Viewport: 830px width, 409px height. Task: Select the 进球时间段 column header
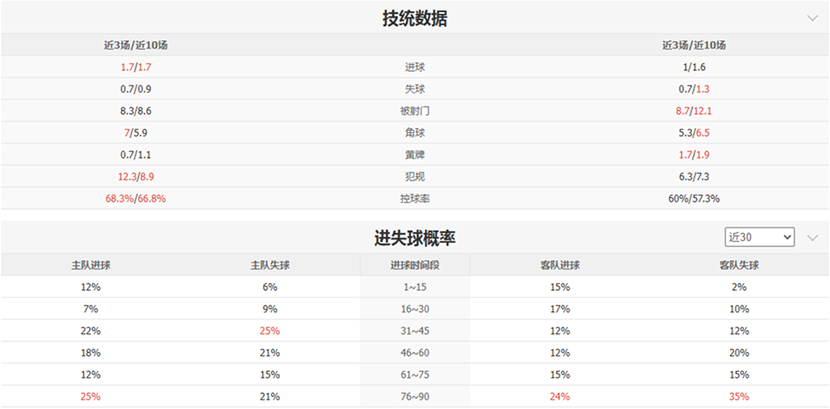(x=414, y=265)
